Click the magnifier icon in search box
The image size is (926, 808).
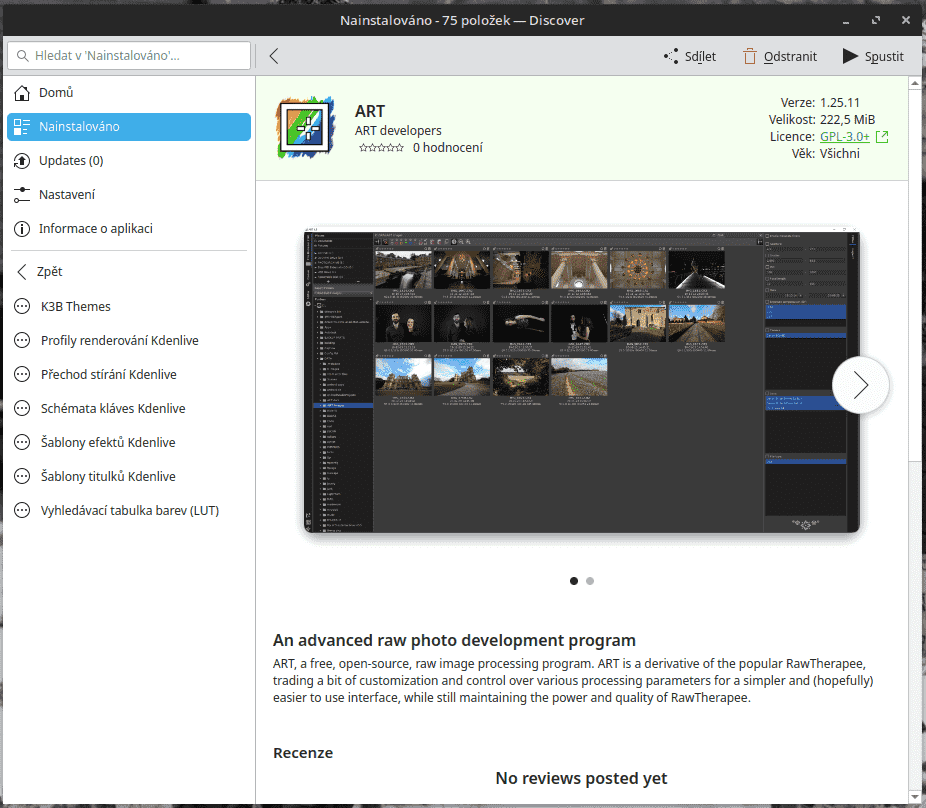[x=22, y=56]
